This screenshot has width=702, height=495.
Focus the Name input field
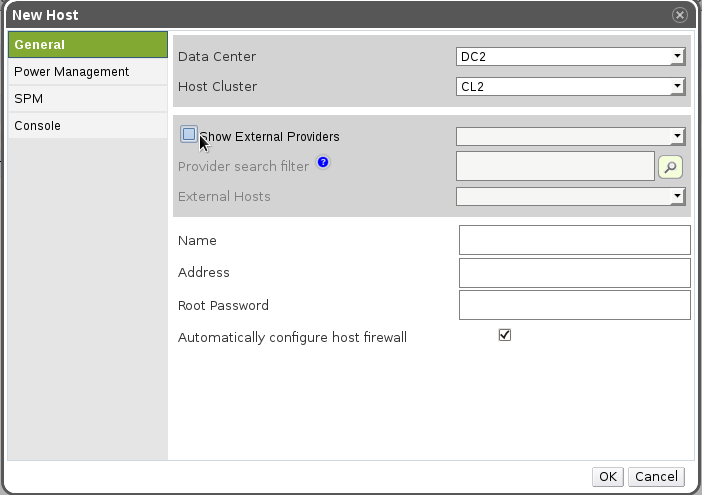click(574, 240)
